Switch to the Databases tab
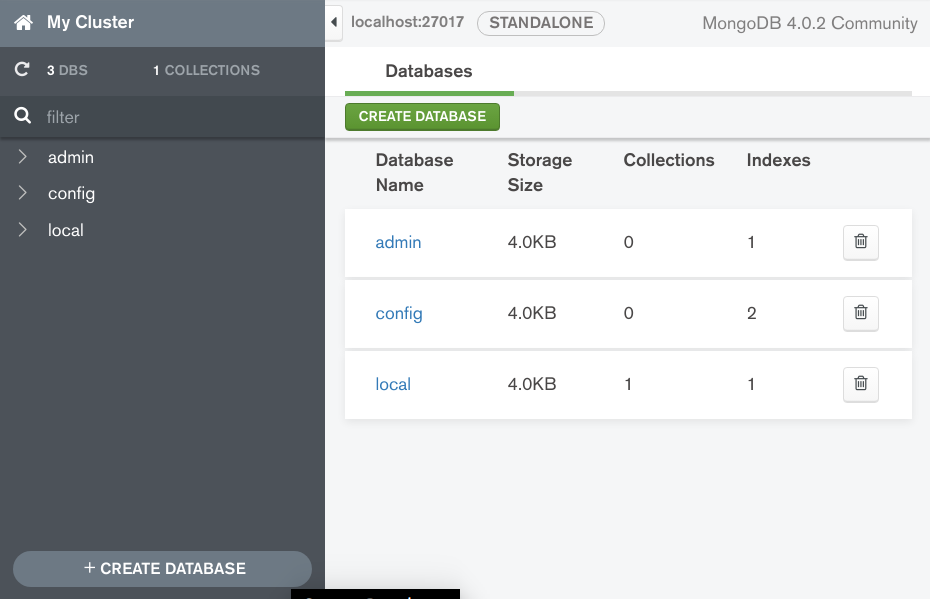Viewport: 930px width, 599px height. pyautogui.click(x=428, y=72)
